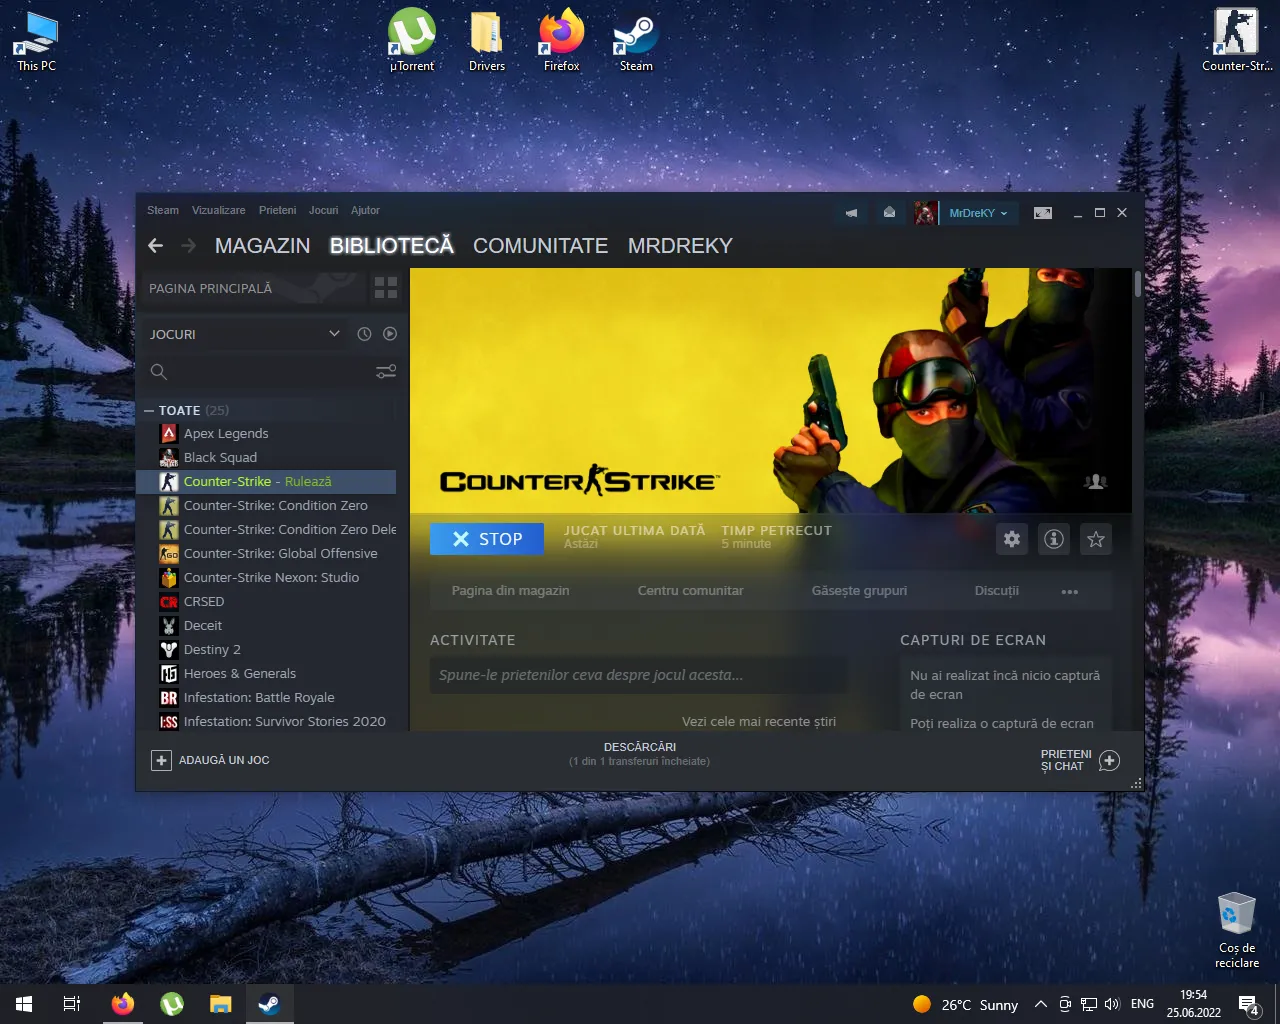
Task: Click the library vertical scrollbar
Action: (x=1138, y=285)
